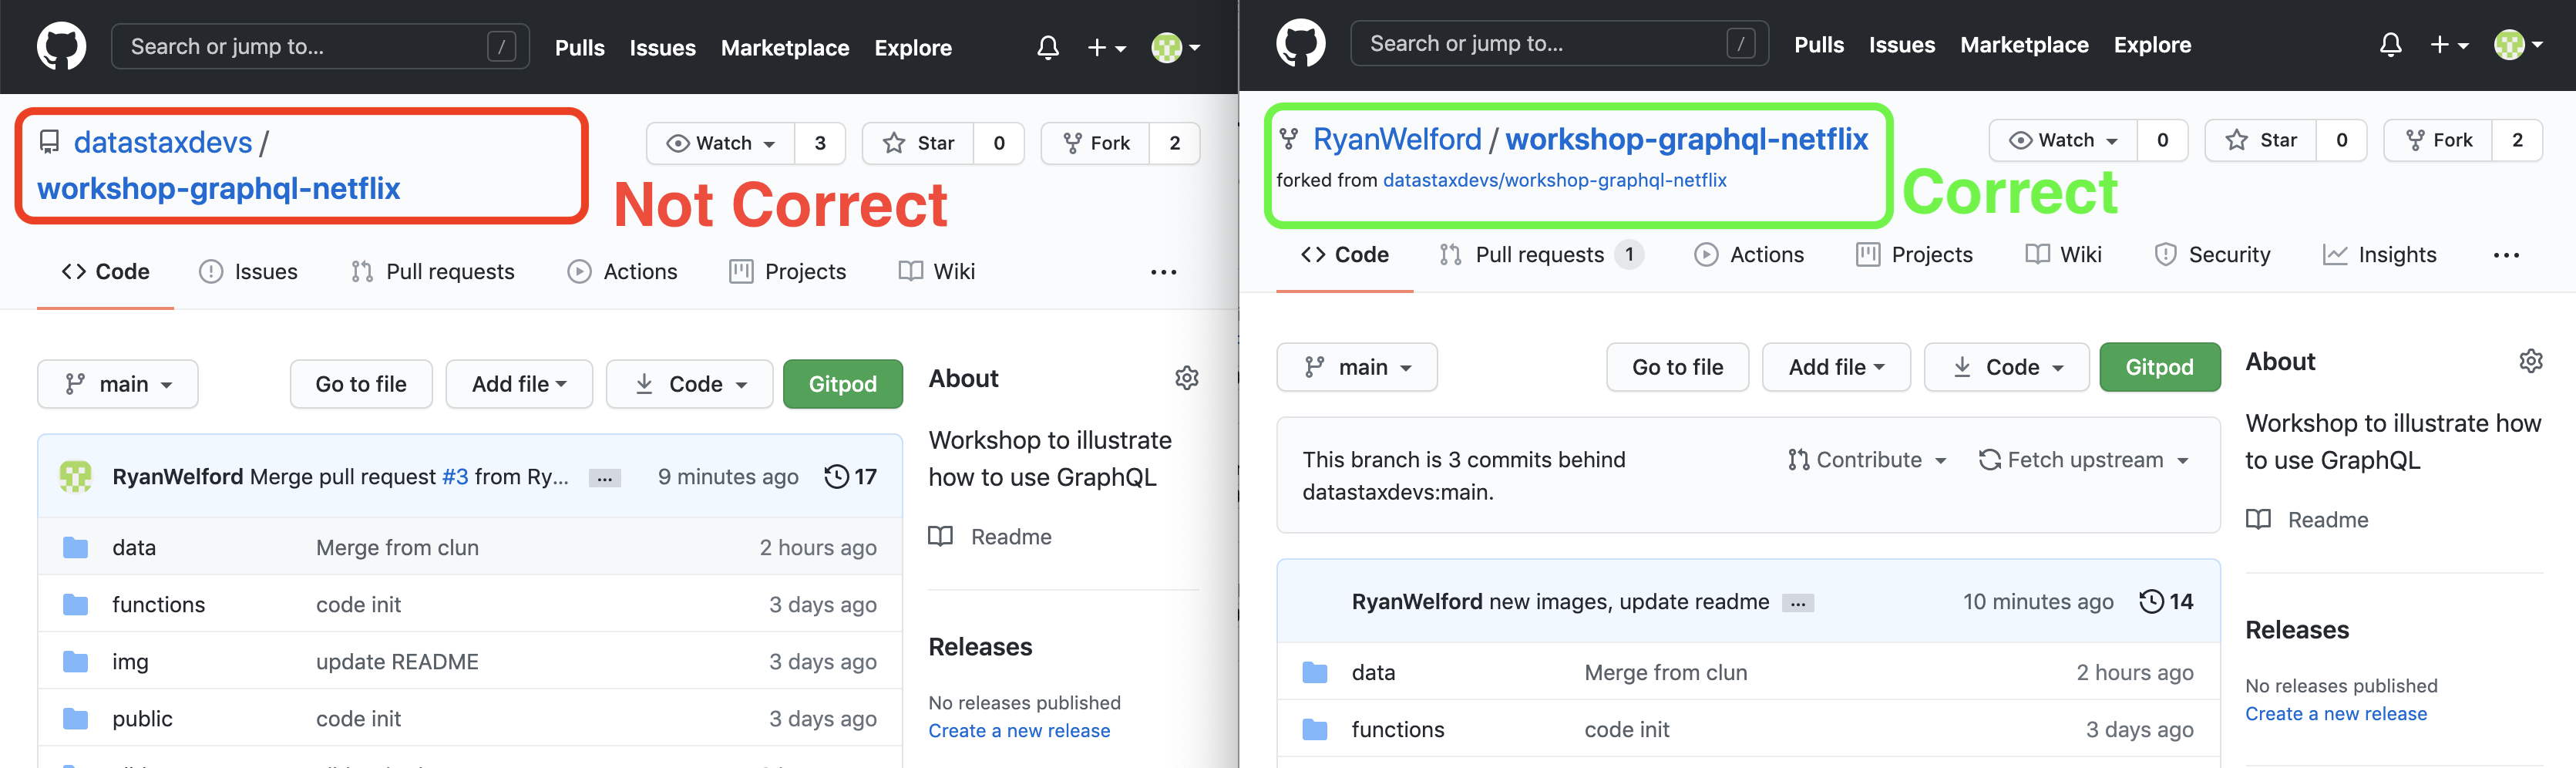The width and height of the screenshot is (2576, 768).
Task: Switch to Actions tab in right window
Action: click(1749, 255)
